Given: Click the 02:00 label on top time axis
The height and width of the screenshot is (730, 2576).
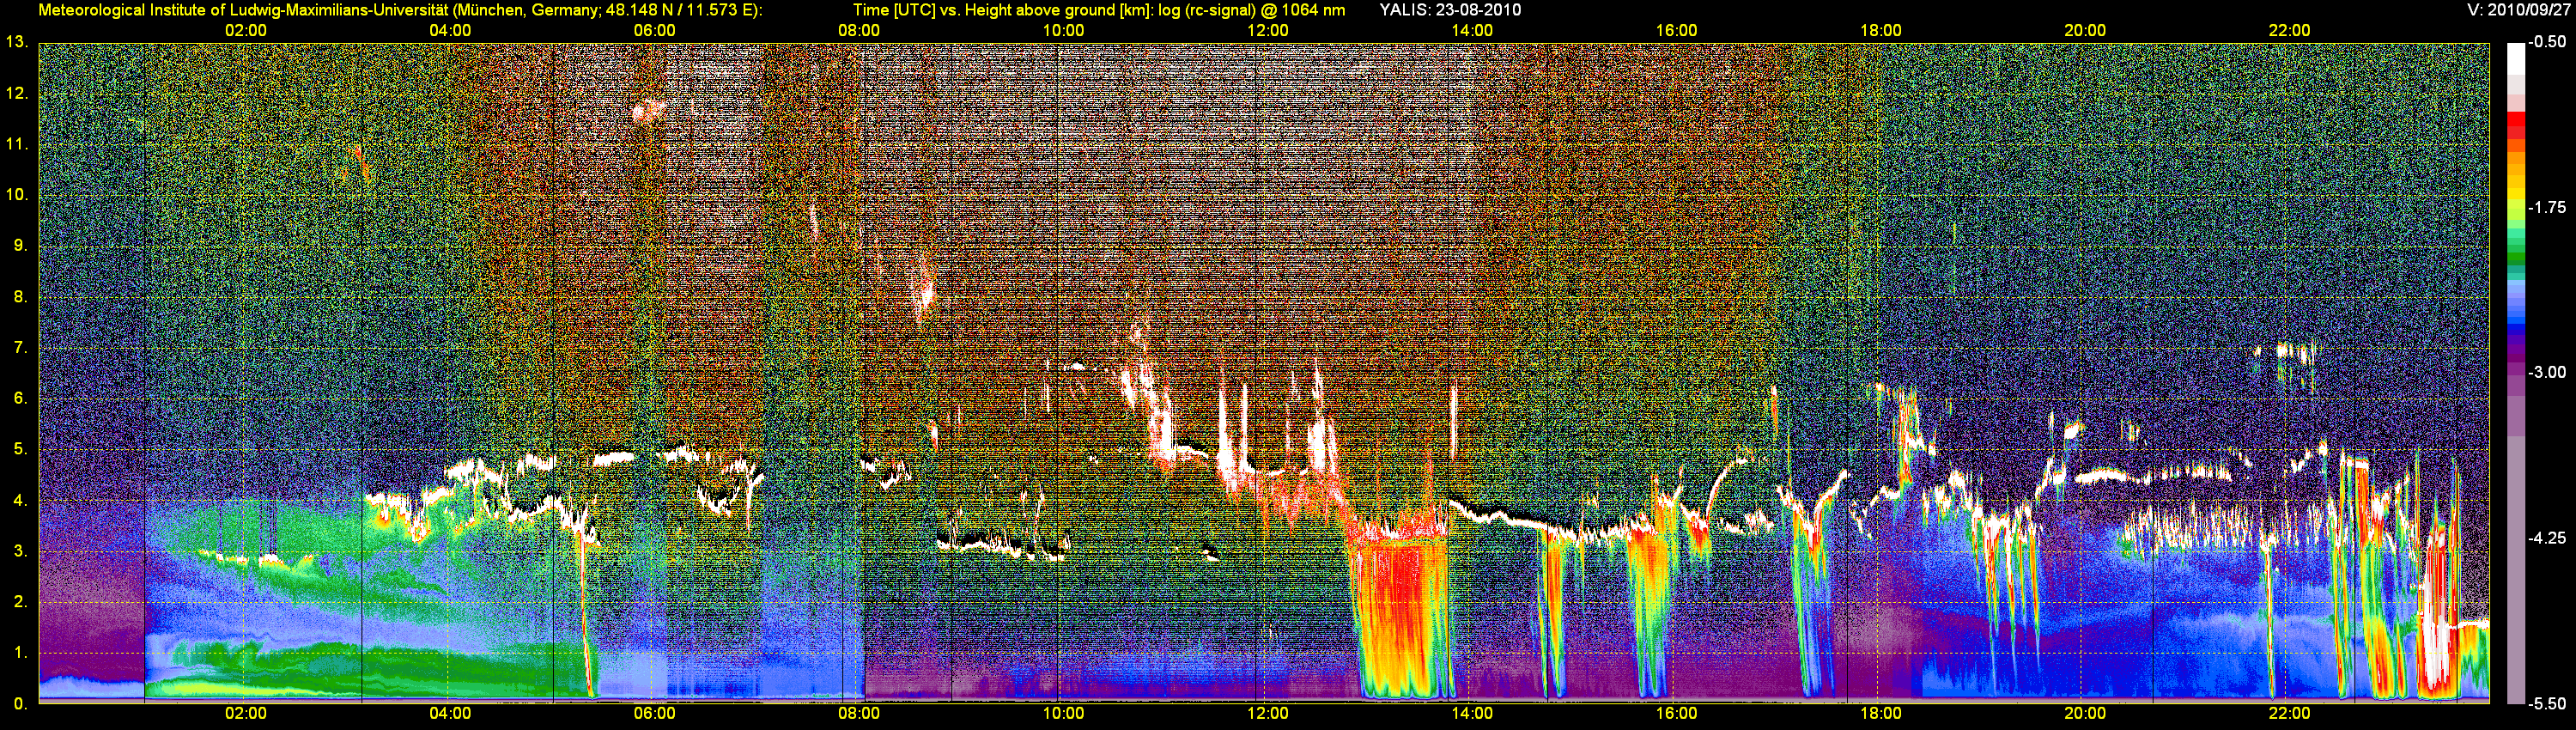Looking at the screenshot, I should coord(245,30).
